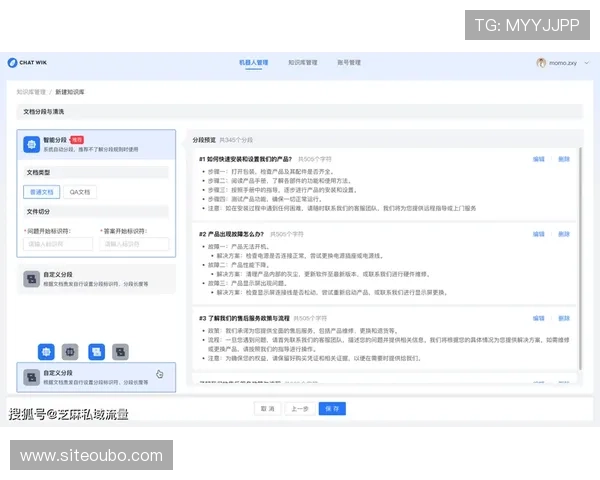Edit segment #3 了解我们的售后服务政策与流程
This screenshot has height=480, width=600.
(538, 318)
